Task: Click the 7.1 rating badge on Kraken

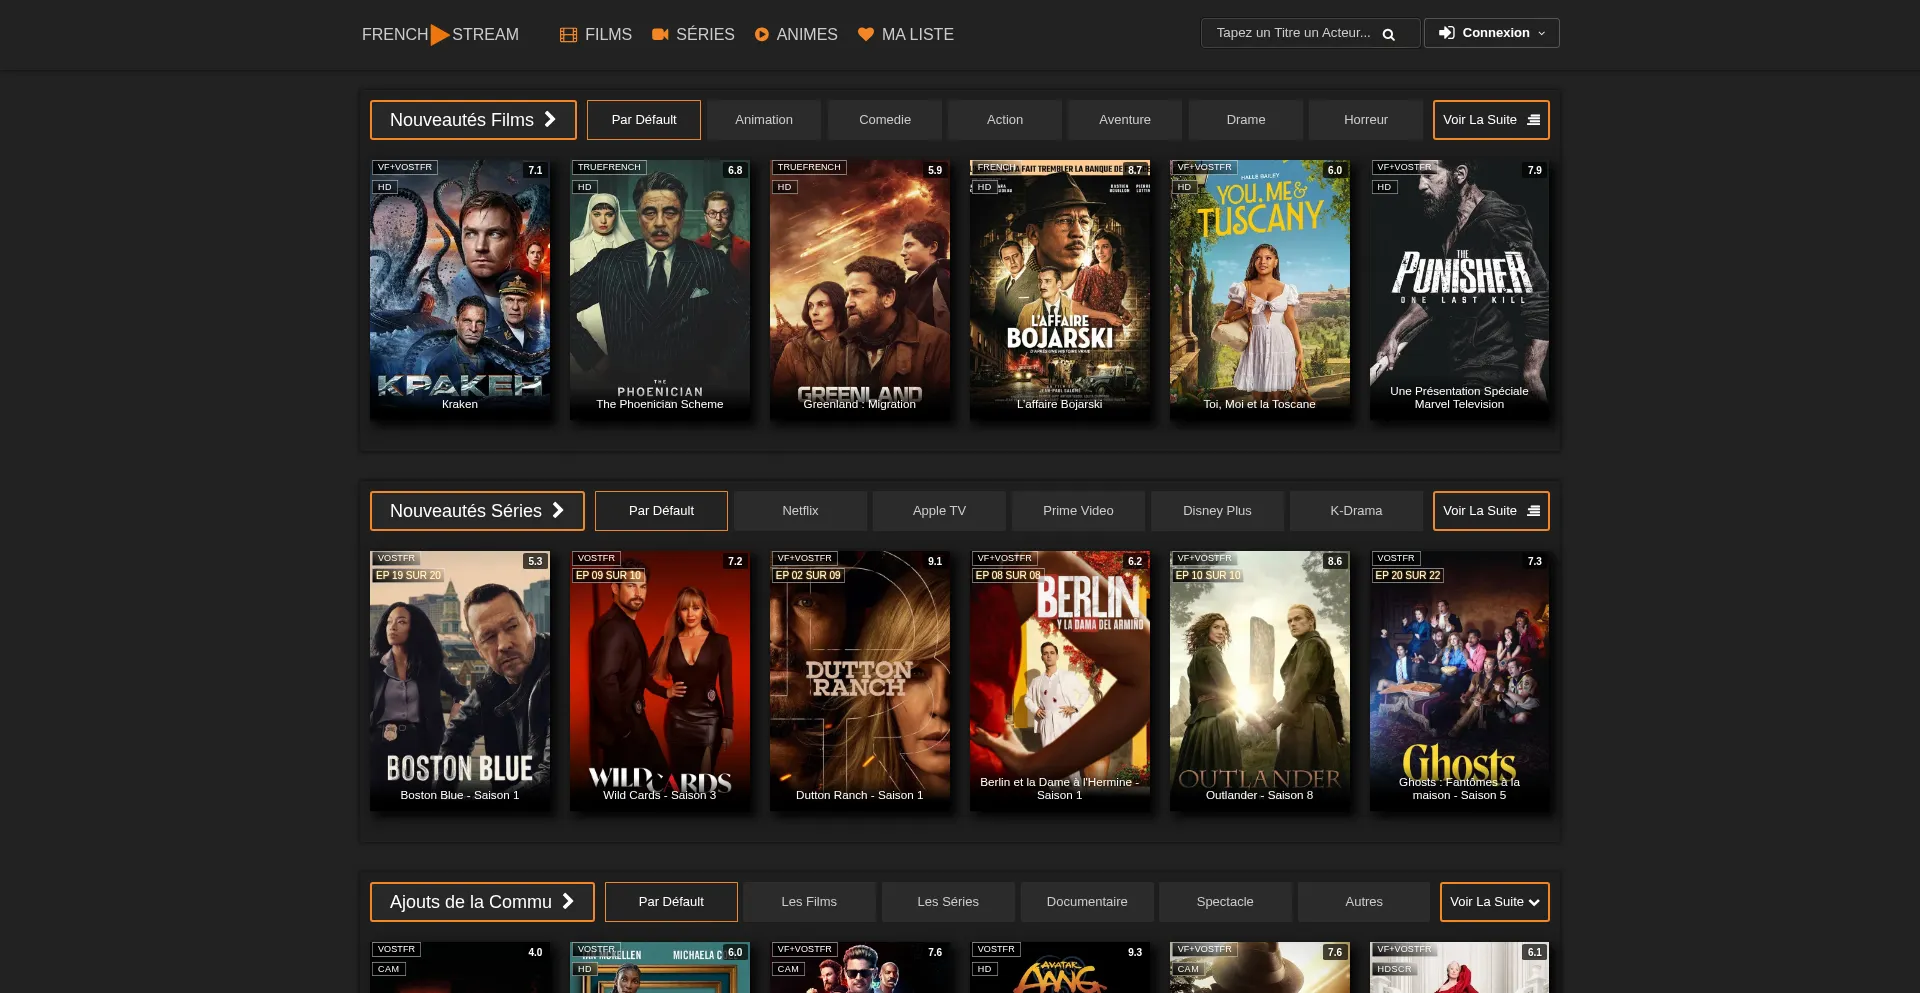Action: (x=535, y=170)
